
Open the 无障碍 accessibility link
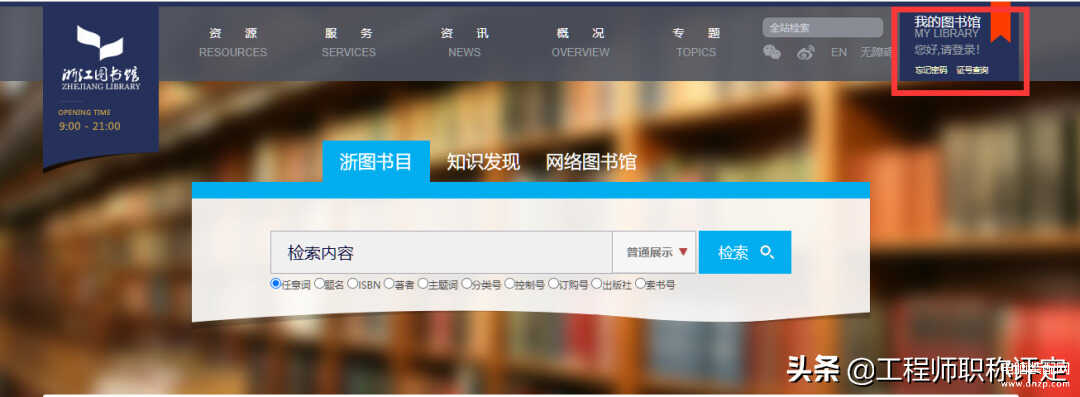click(875, 52)
